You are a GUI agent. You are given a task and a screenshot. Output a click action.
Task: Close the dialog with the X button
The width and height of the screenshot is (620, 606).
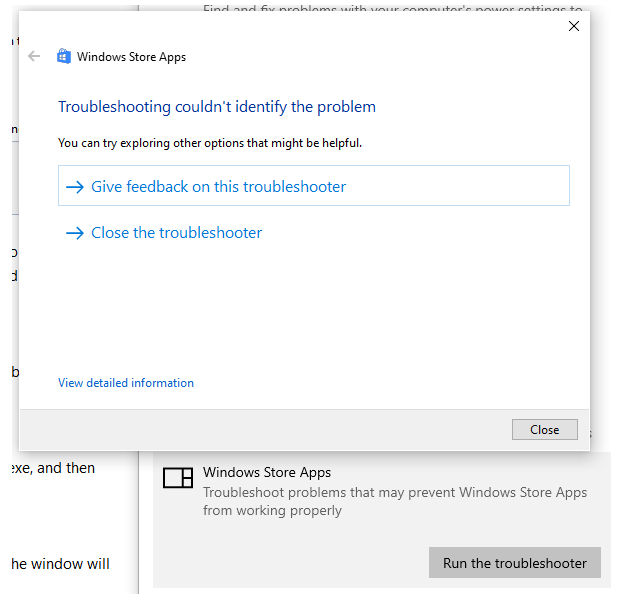tap(574, 26)
